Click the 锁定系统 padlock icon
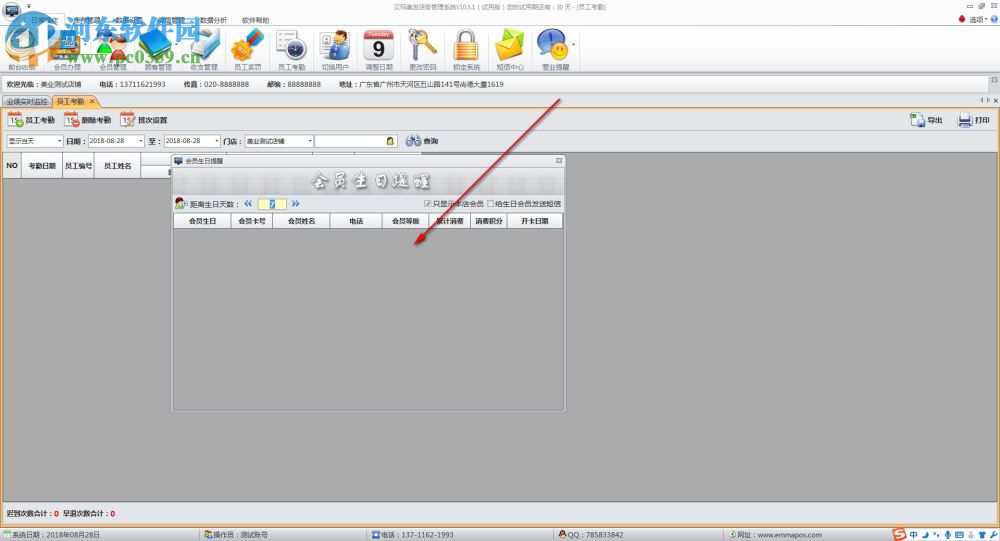 pyautogui.click(x=466, y=49)
